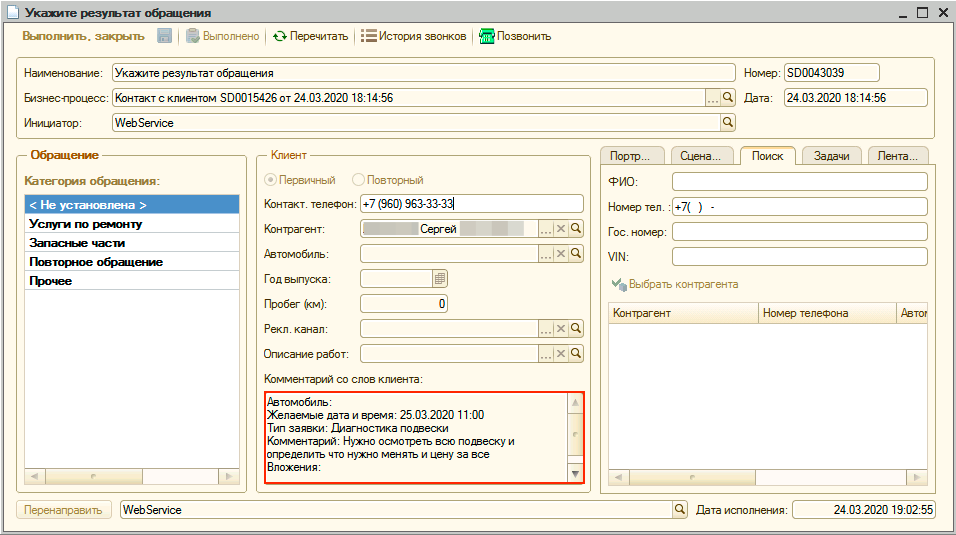Click the save diskette icon in toolbar
Viewport: 956px width, 535px height.
(x=165, y=36)
